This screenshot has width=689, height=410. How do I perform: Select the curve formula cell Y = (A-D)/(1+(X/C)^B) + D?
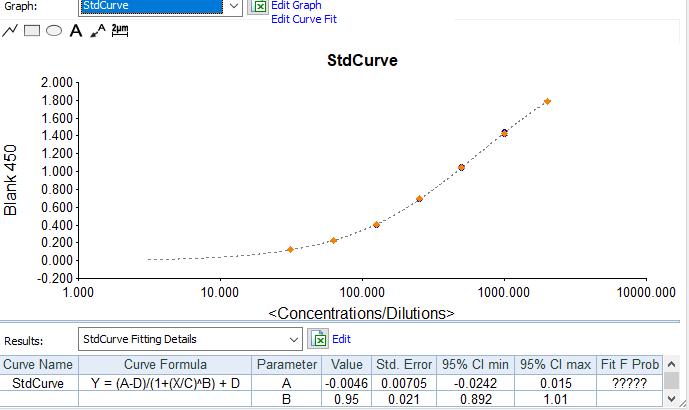coord(165,383)
